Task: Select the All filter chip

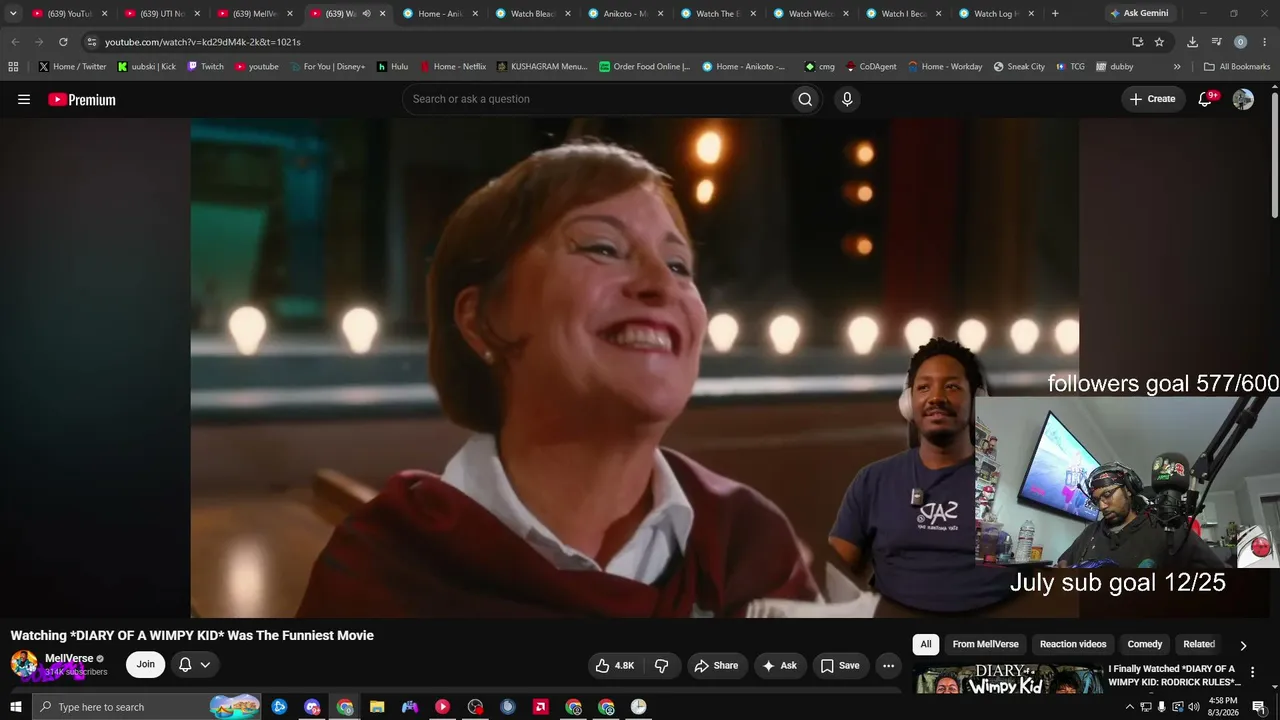Action: 926,644
